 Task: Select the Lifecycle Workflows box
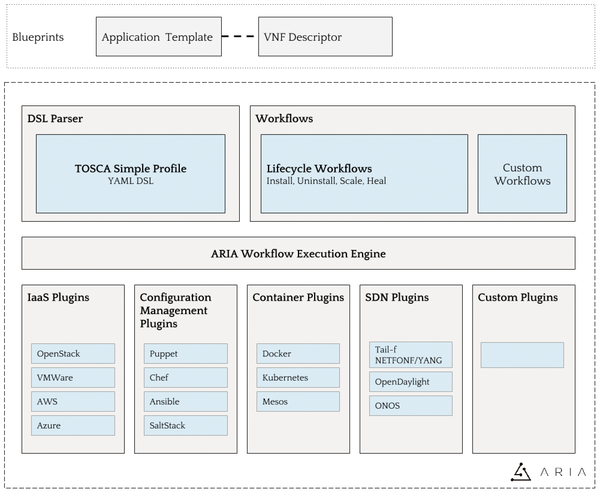pyautogui.click(x=364, y=174)
